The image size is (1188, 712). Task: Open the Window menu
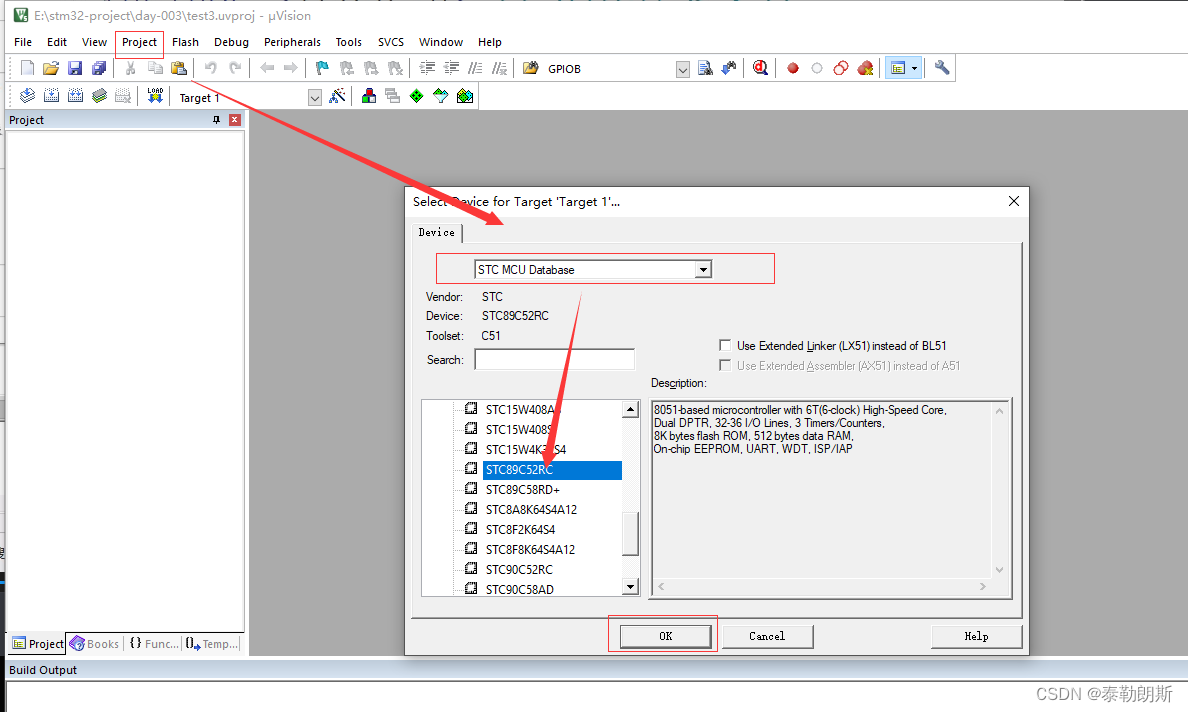[x=441, y=42]
